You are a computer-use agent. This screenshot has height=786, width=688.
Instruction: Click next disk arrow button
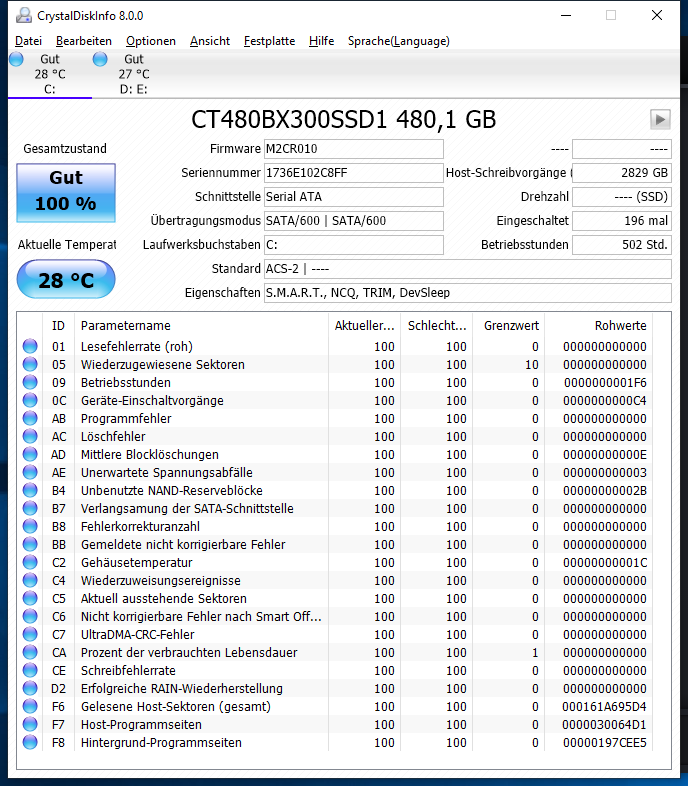[660, 120]
